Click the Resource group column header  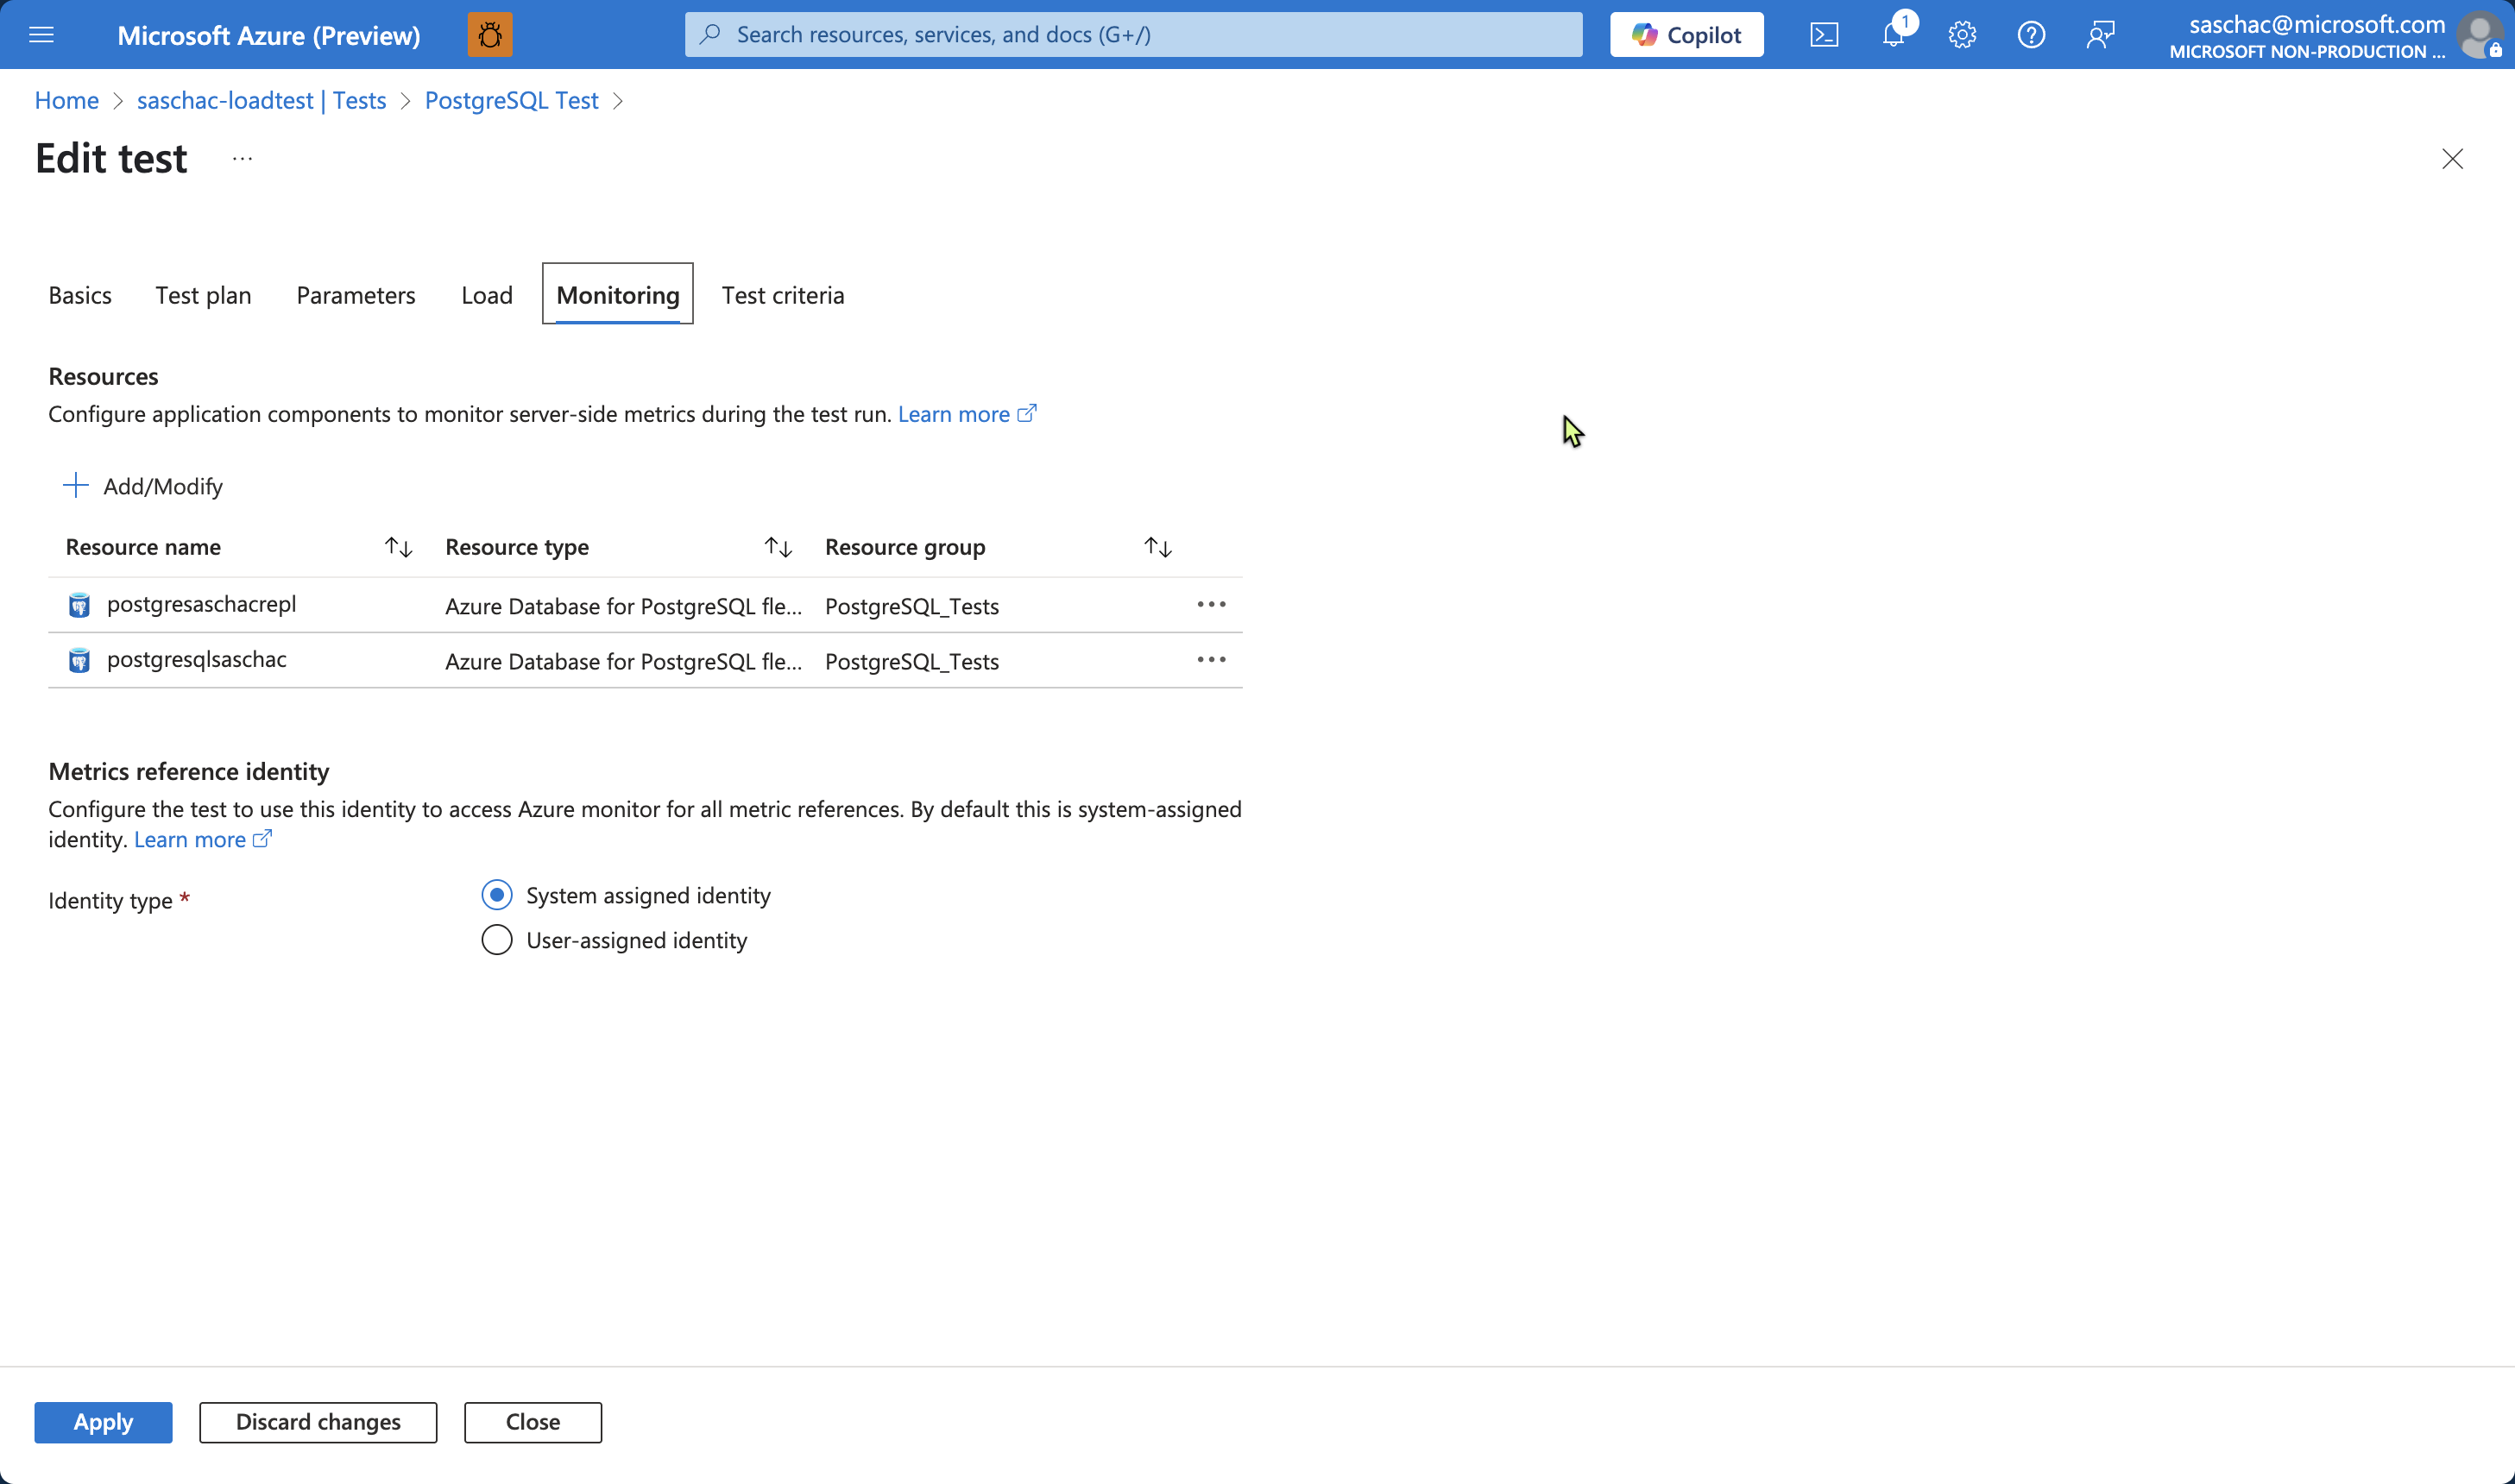pyautogui.click(x=905, y=547)
